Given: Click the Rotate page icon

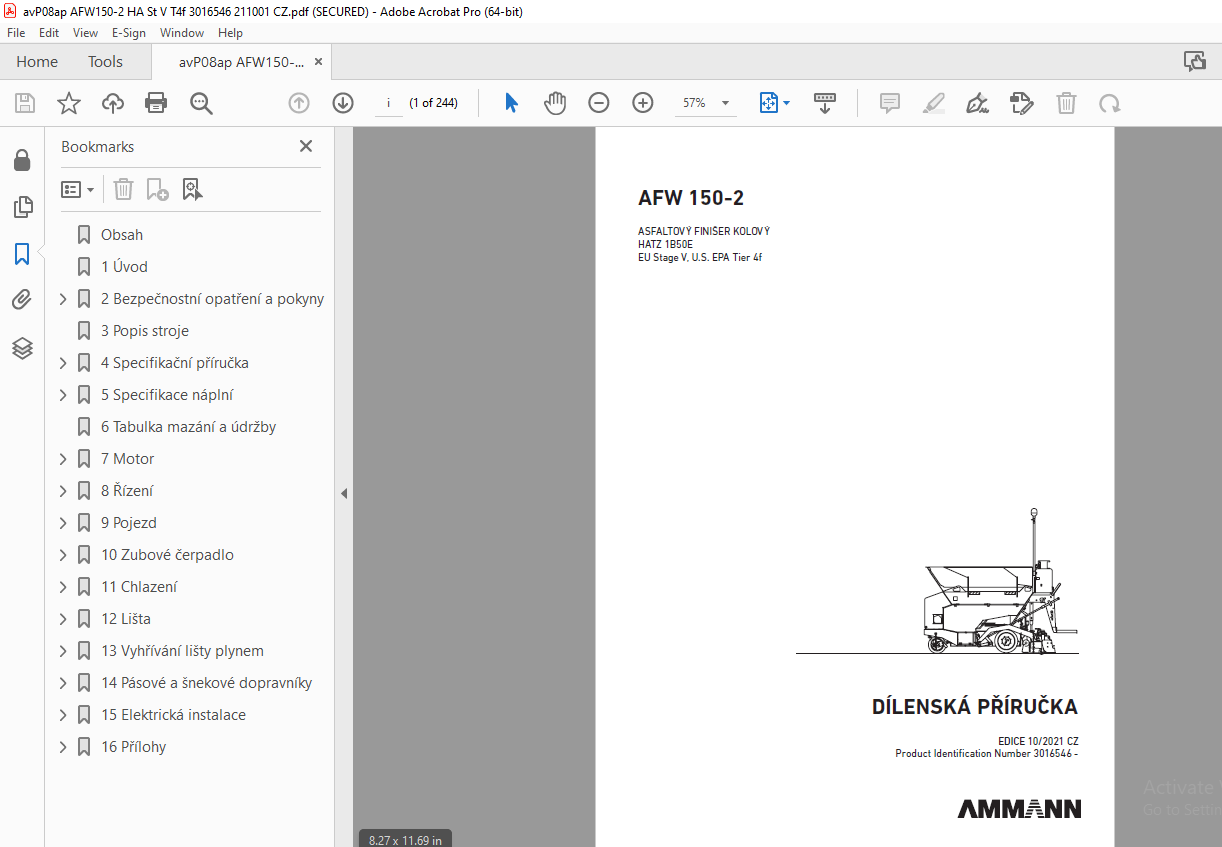Looking at the screenshot, I should 1109,103.
